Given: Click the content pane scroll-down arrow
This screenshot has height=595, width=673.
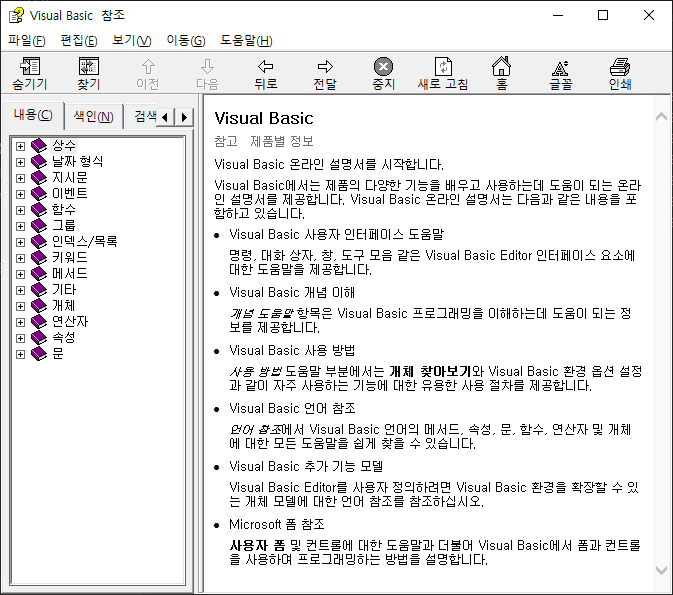Looking at the screenshot, I should point(661,571).
